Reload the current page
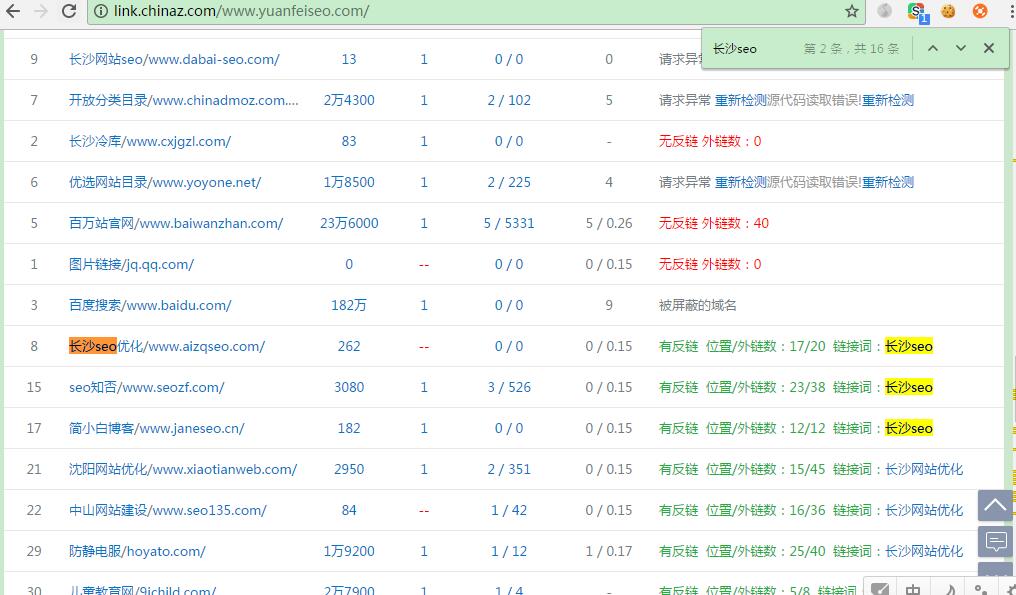The height and width of the screenshot is (595, 1016). pyautogui.click(x=69, y=11)
